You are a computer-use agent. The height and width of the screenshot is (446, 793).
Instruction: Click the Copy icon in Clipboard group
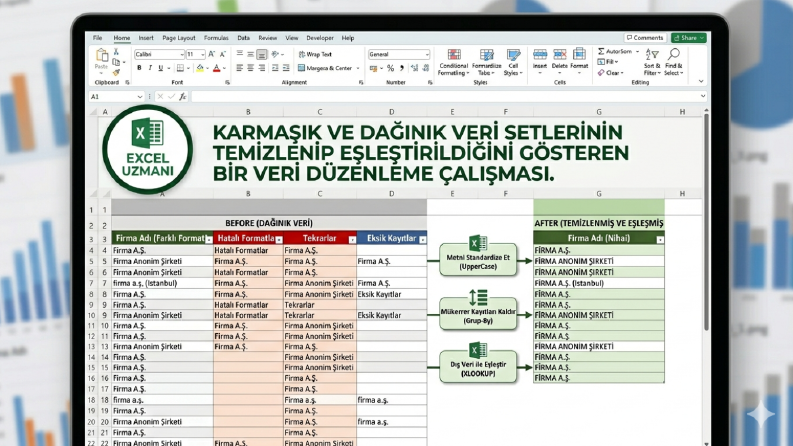pos(116,62)
